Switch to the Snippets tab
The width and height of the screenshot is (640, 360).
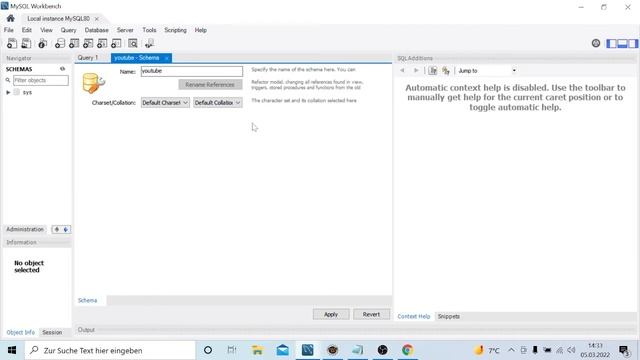(x=448, y=316)
